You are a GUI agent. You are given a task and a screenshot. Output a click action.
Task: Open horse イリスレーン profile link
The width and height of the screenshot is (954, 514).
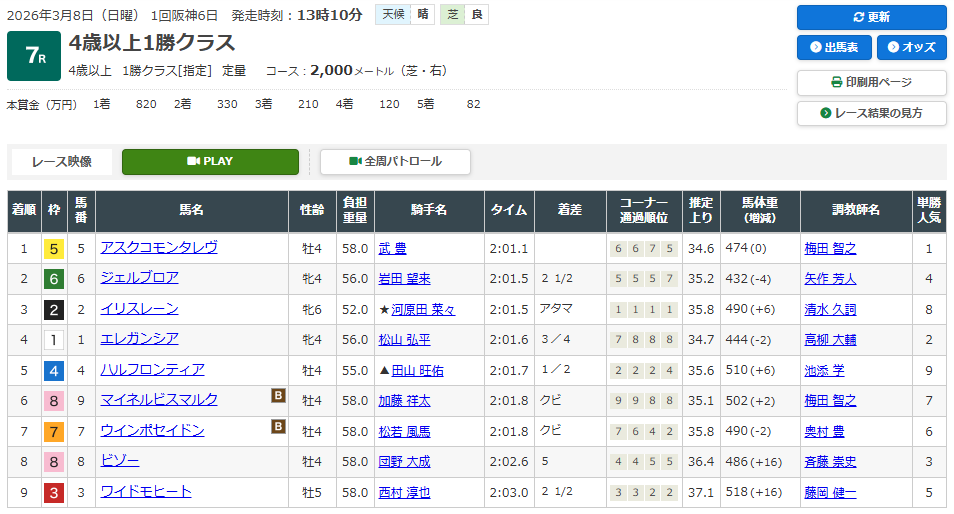click(x=139, y=309)
